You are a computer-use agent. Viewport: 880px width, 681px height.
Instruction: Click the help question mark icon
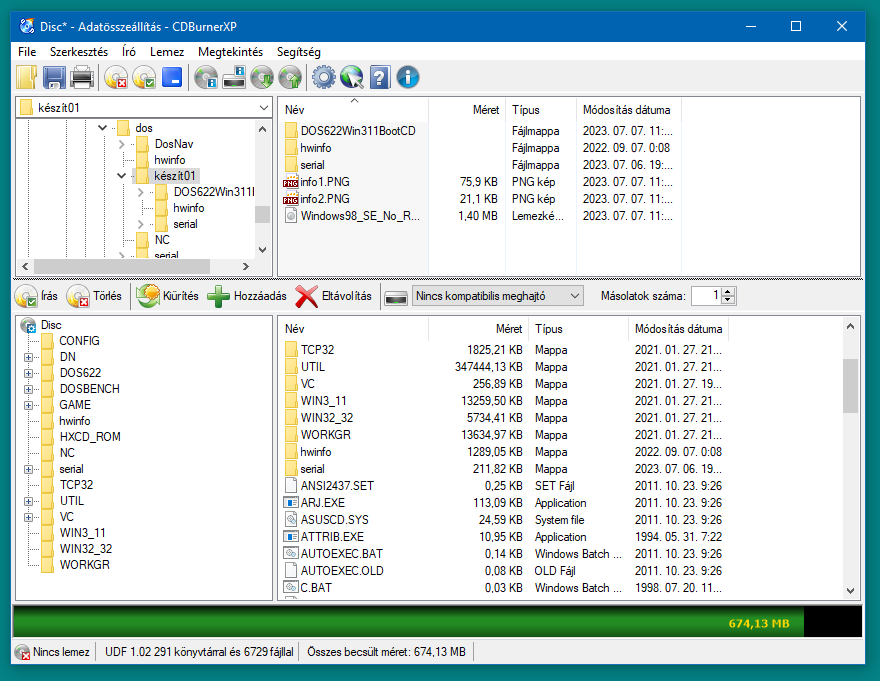click(x=379, y=77)
